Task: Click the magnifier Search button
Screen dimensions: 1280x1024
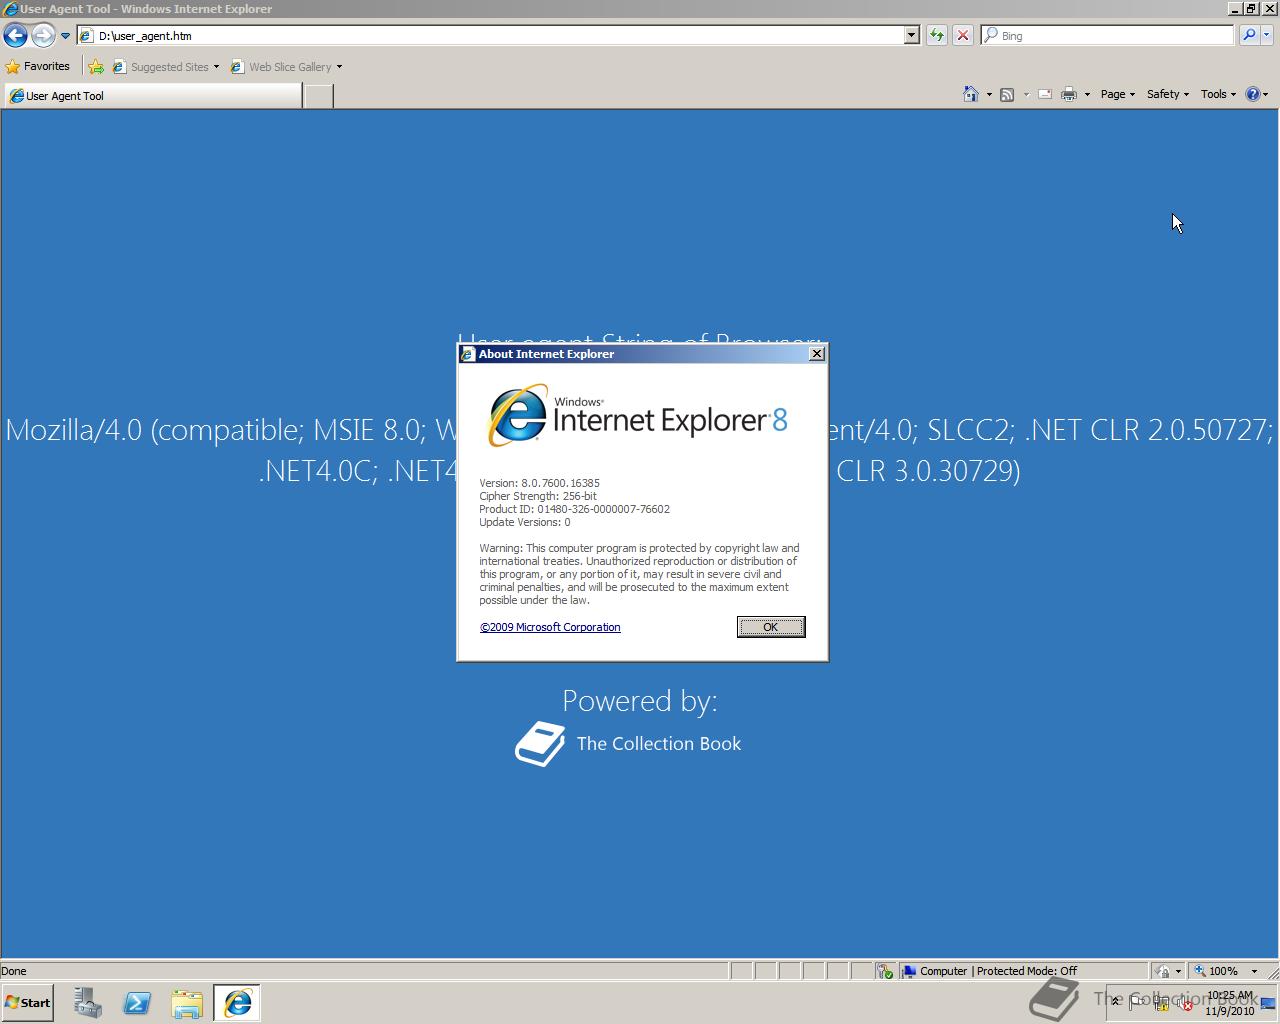Action: click(x=1248, y=35)
